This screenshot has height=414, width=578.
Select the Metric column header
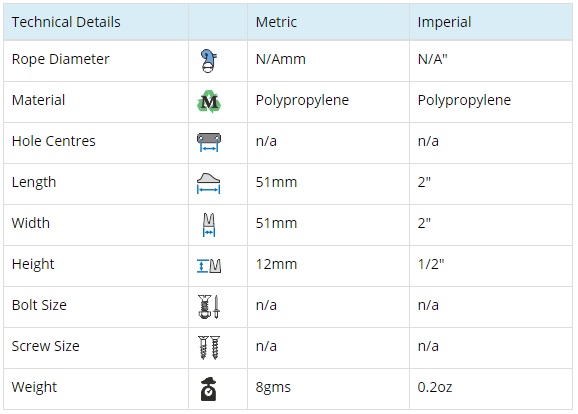pyautogui.click(x=276, y=22)
